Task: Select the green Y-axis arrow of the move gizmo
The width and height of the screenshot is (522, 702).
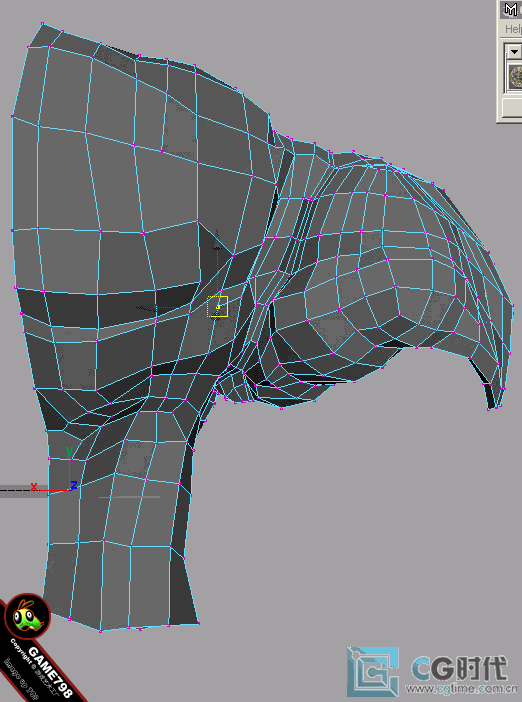Action: [217, 240]
